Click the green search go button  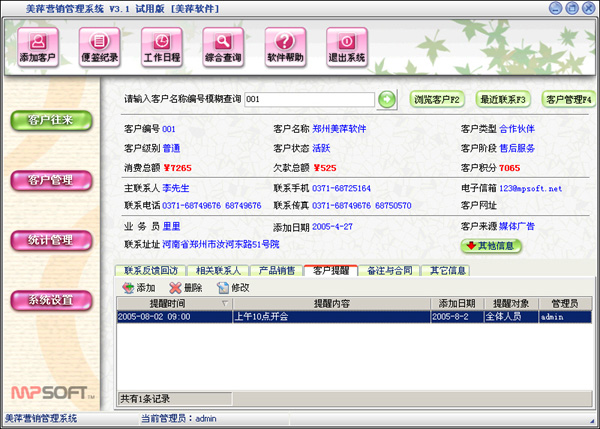pos(387,99)
